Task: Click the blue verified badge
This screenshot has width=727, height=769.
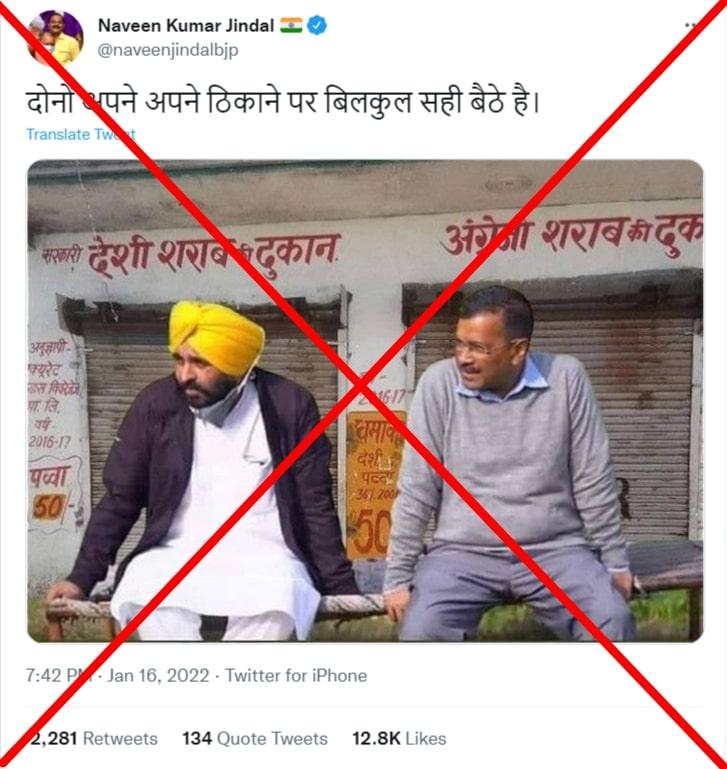Action: [317, 25]
